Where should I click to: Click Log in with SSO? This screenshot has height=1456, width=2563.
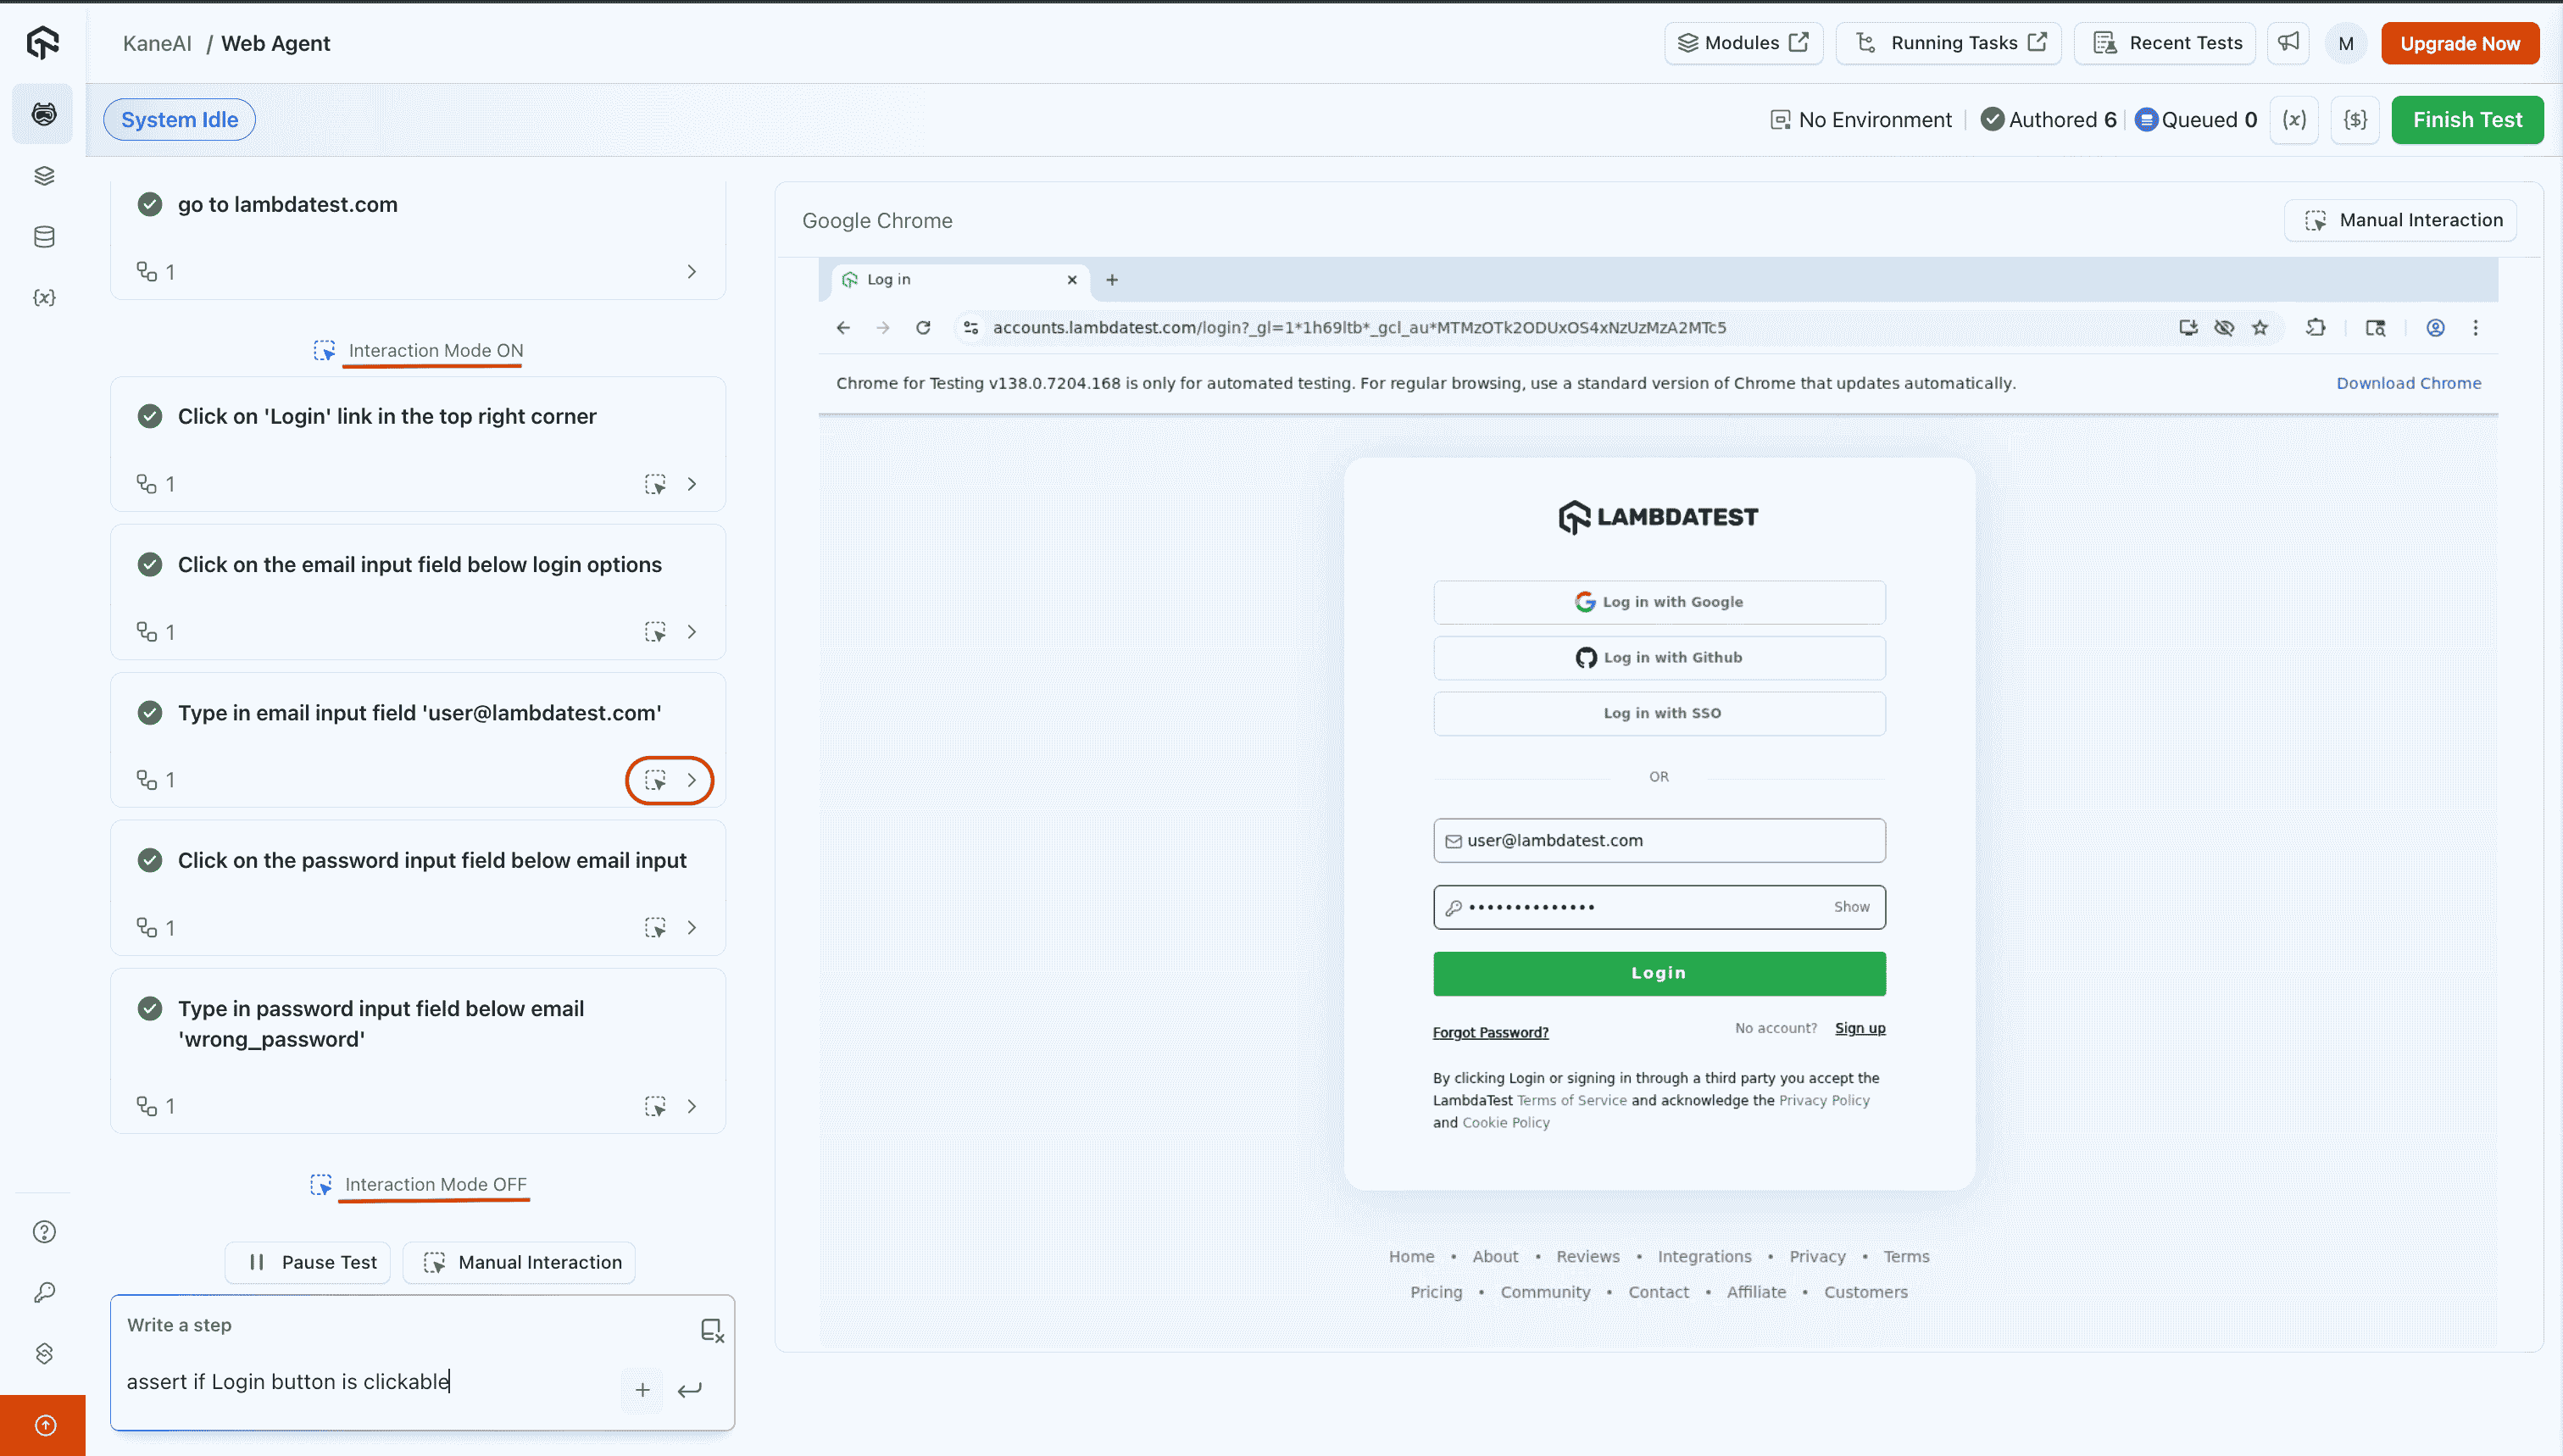click(x=1659, y=713)
